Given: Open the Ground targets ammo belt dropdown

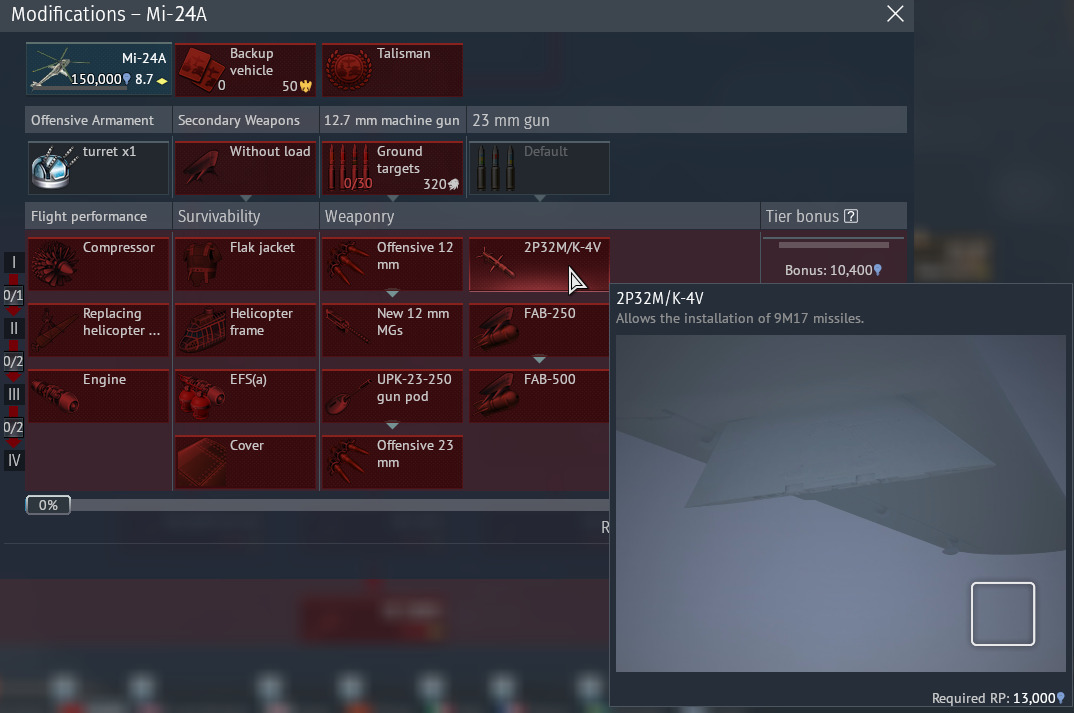Looking at the screenshot, I should click(392, 197).
